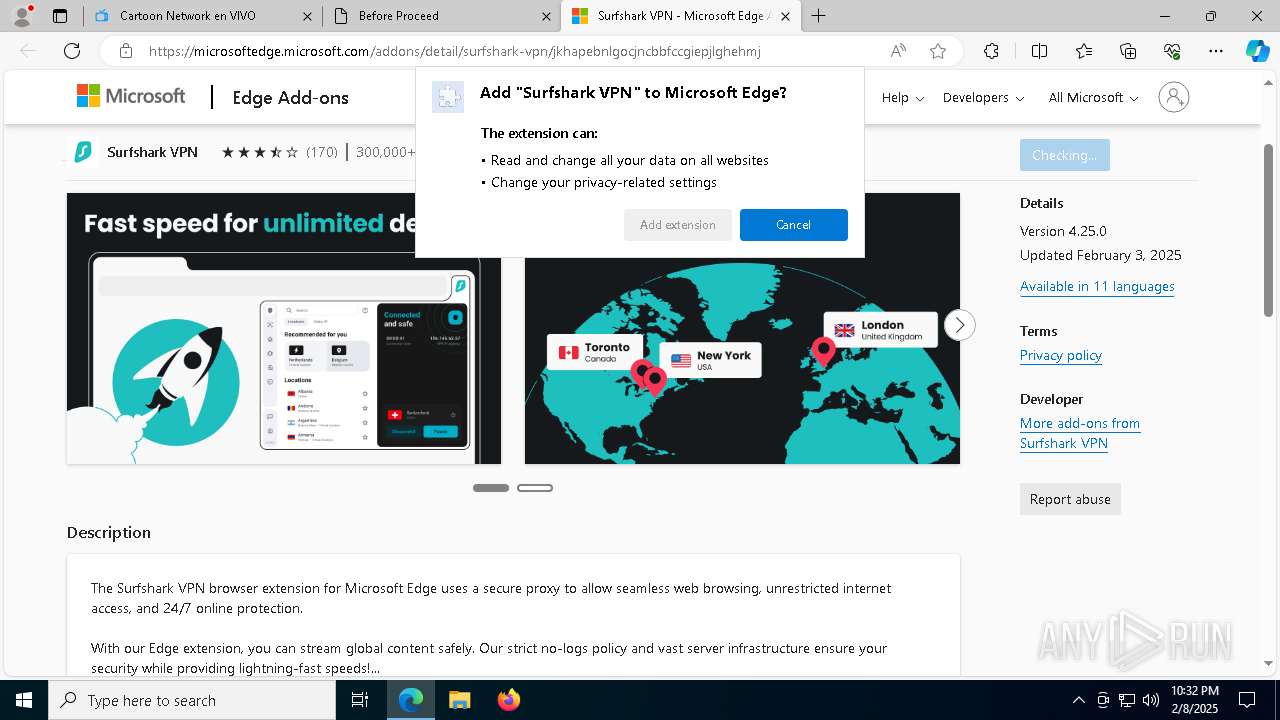This screenshot has height=720, width=1280.
Task: Open Collections icon
Action: [1128, 51]
